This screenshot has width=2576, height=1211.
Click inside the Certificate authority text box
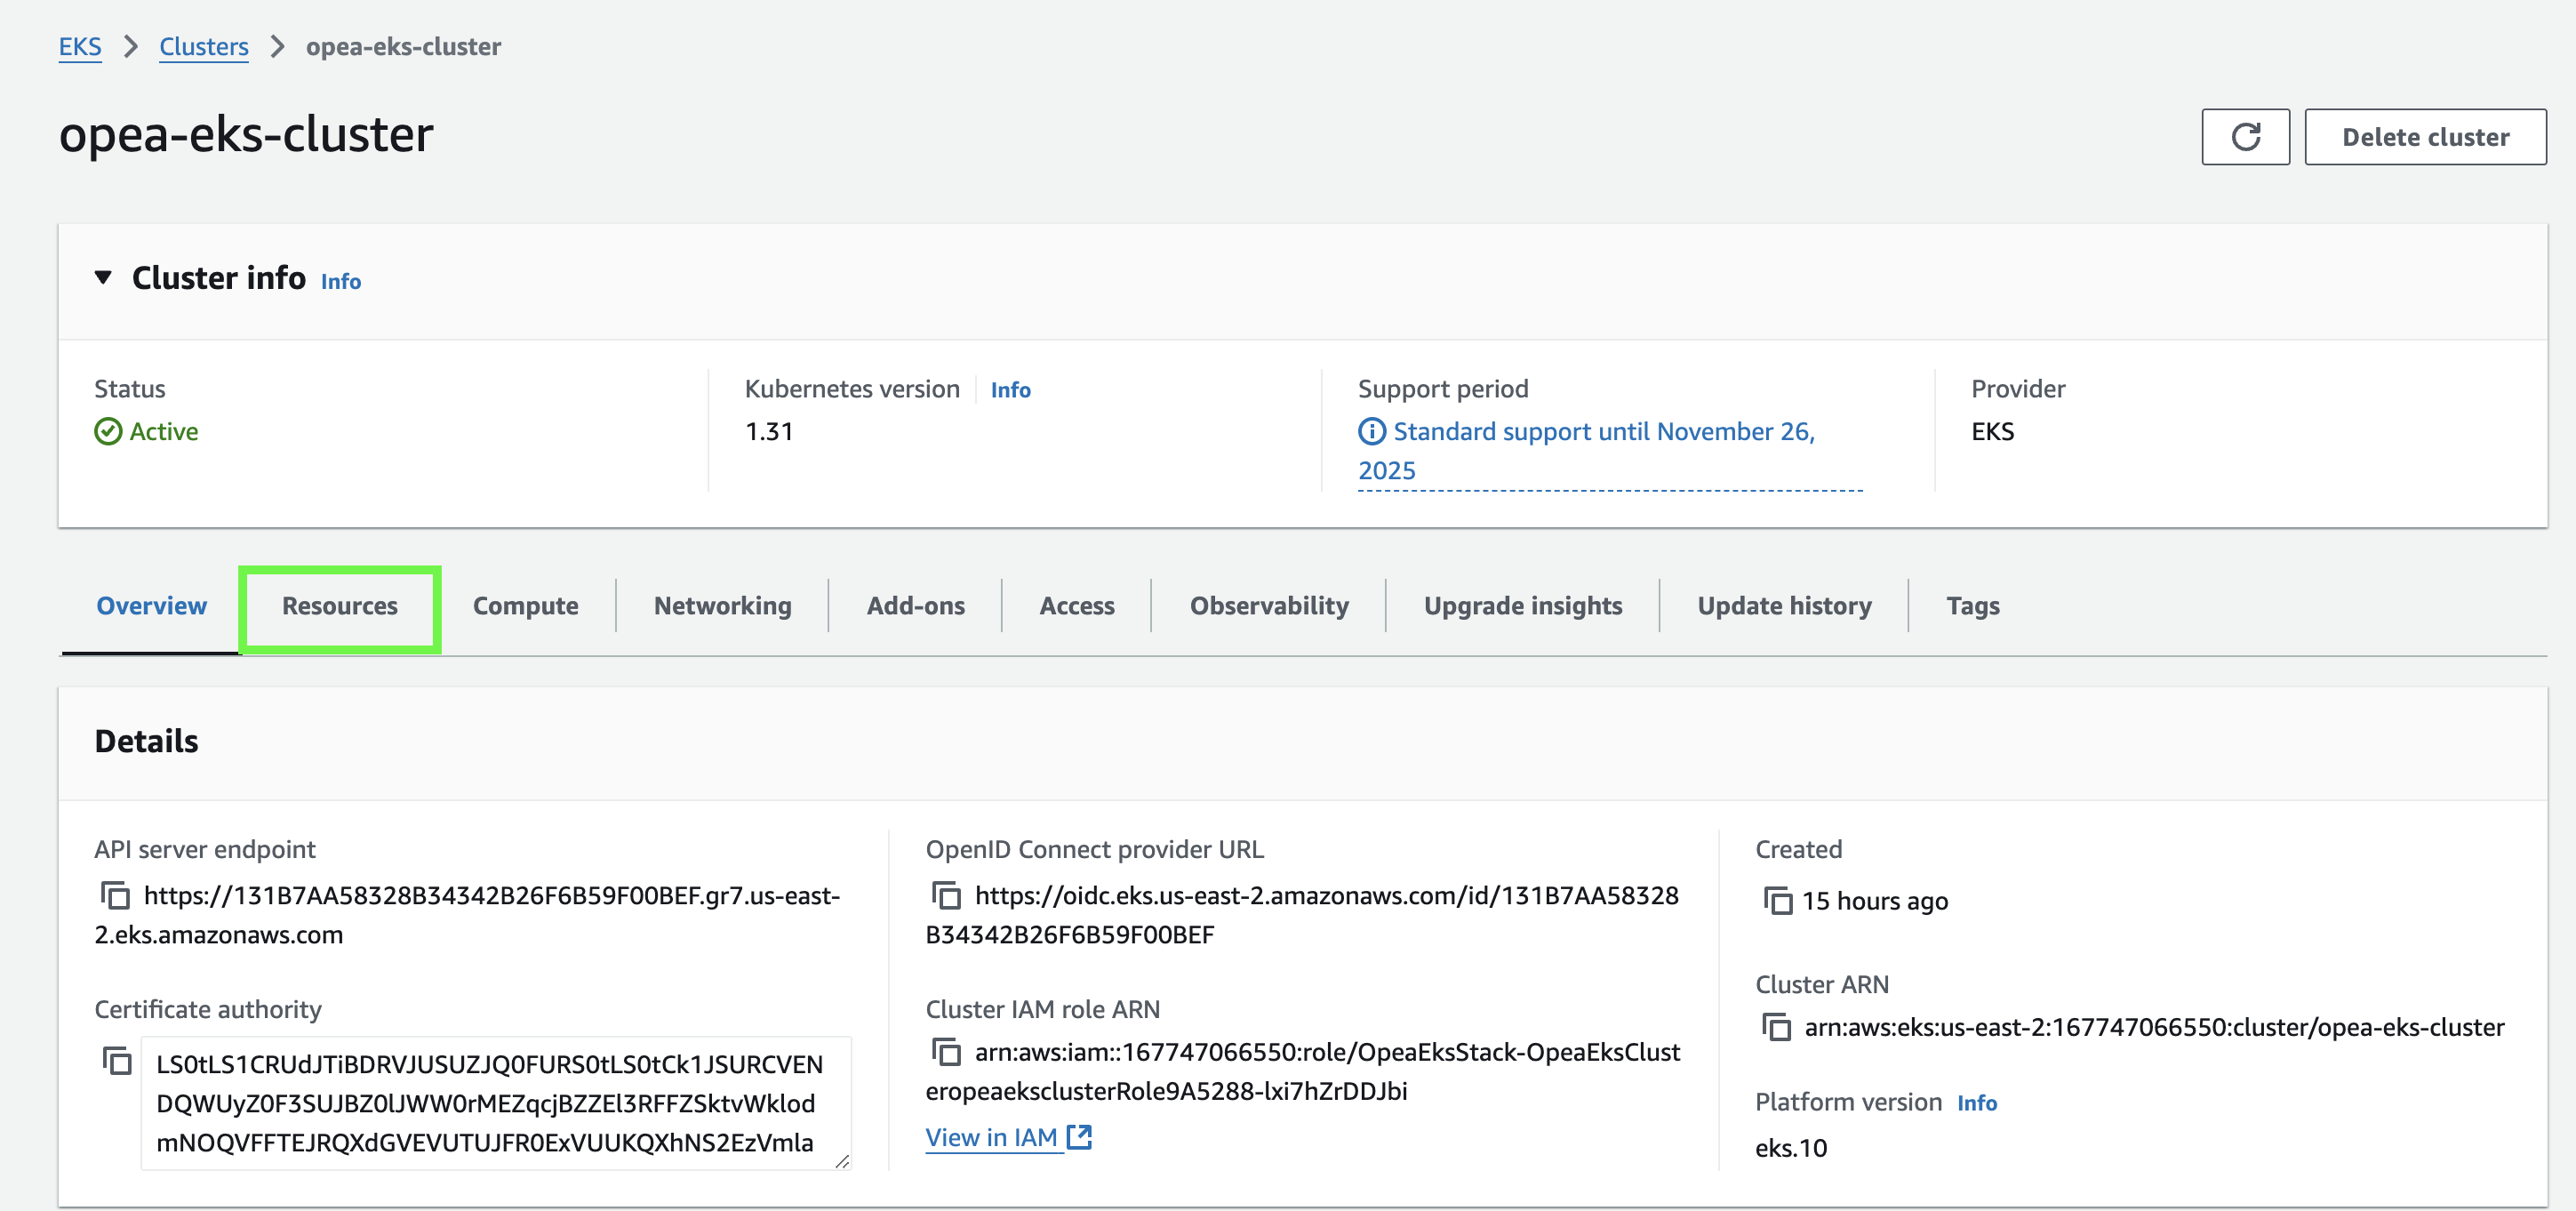(495, 1103)
